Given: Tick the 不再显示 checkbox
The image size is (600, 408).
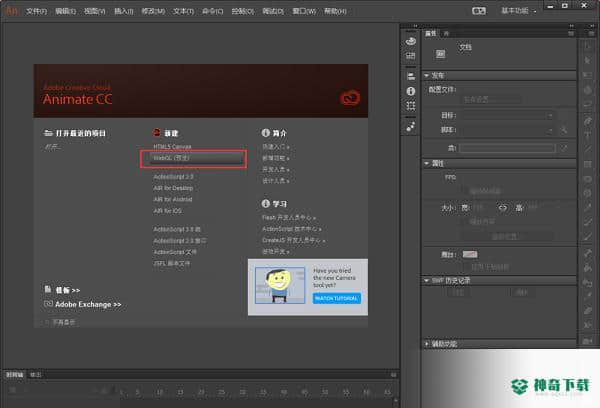Looking at the screenshot, I should [x=47, y=322].
